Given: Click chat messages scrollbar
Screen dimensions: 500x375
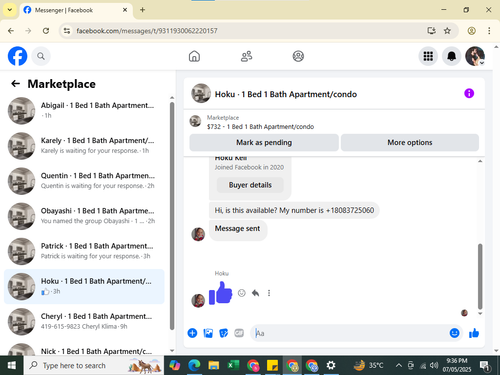Looking at the screenshot, I should pos(480,276).
